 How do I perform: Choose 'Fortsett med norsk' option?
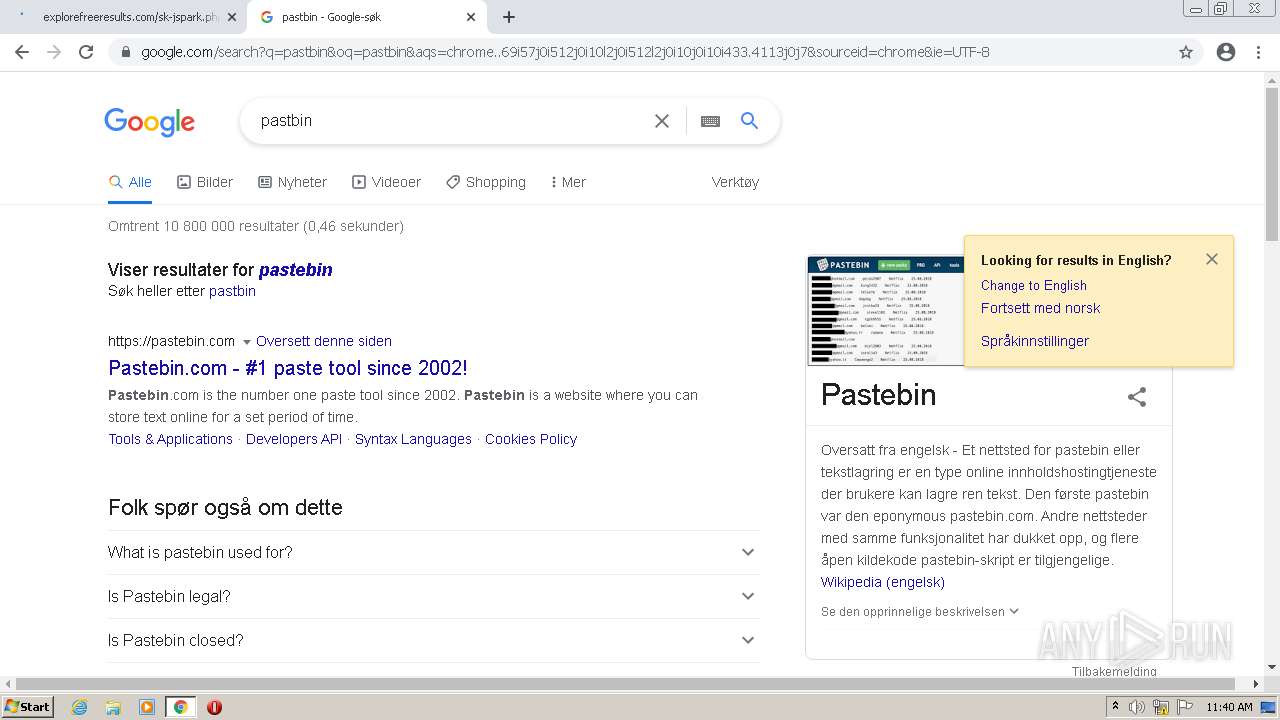(x=1040, y=308)
